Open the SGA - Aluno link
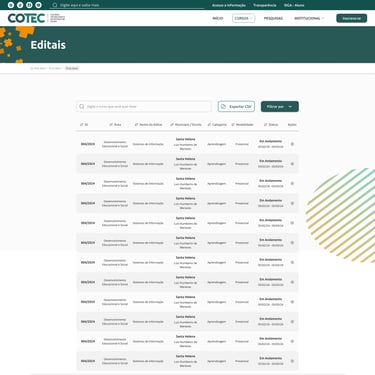 (x=294, y=5)
